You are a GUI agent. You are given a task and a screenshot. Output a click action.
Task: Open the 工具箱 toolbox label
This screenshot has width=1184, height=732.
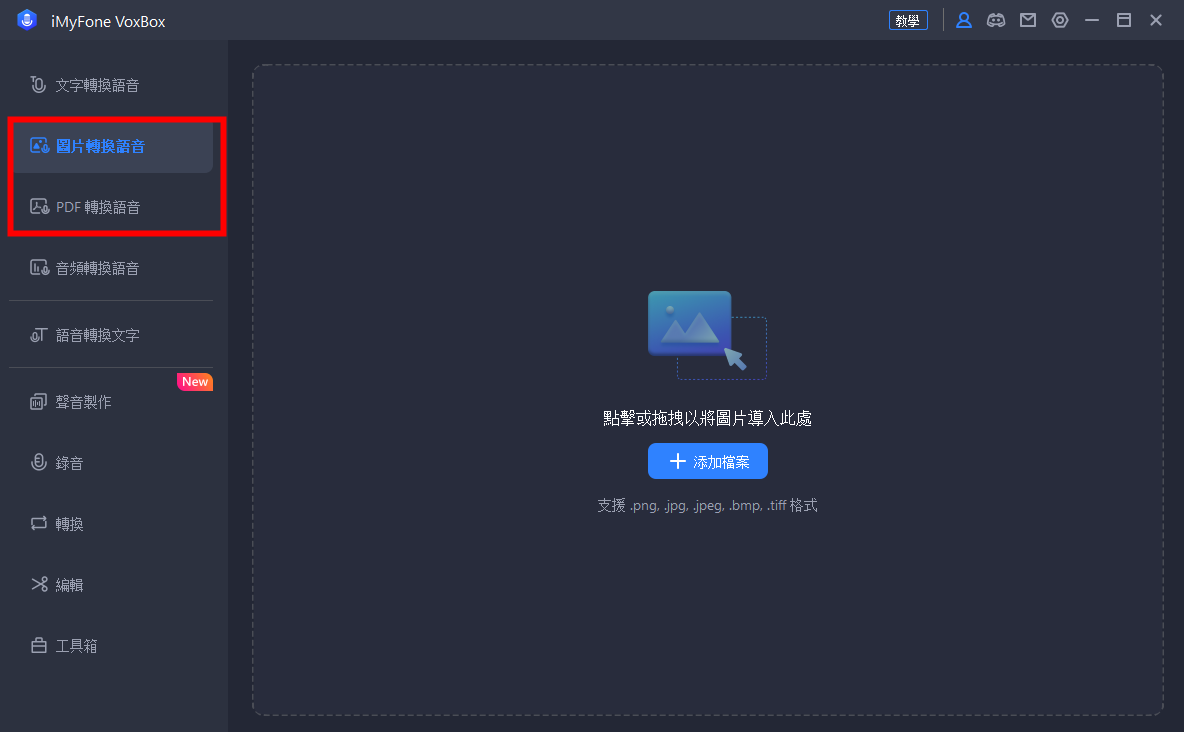click(76, 646)
